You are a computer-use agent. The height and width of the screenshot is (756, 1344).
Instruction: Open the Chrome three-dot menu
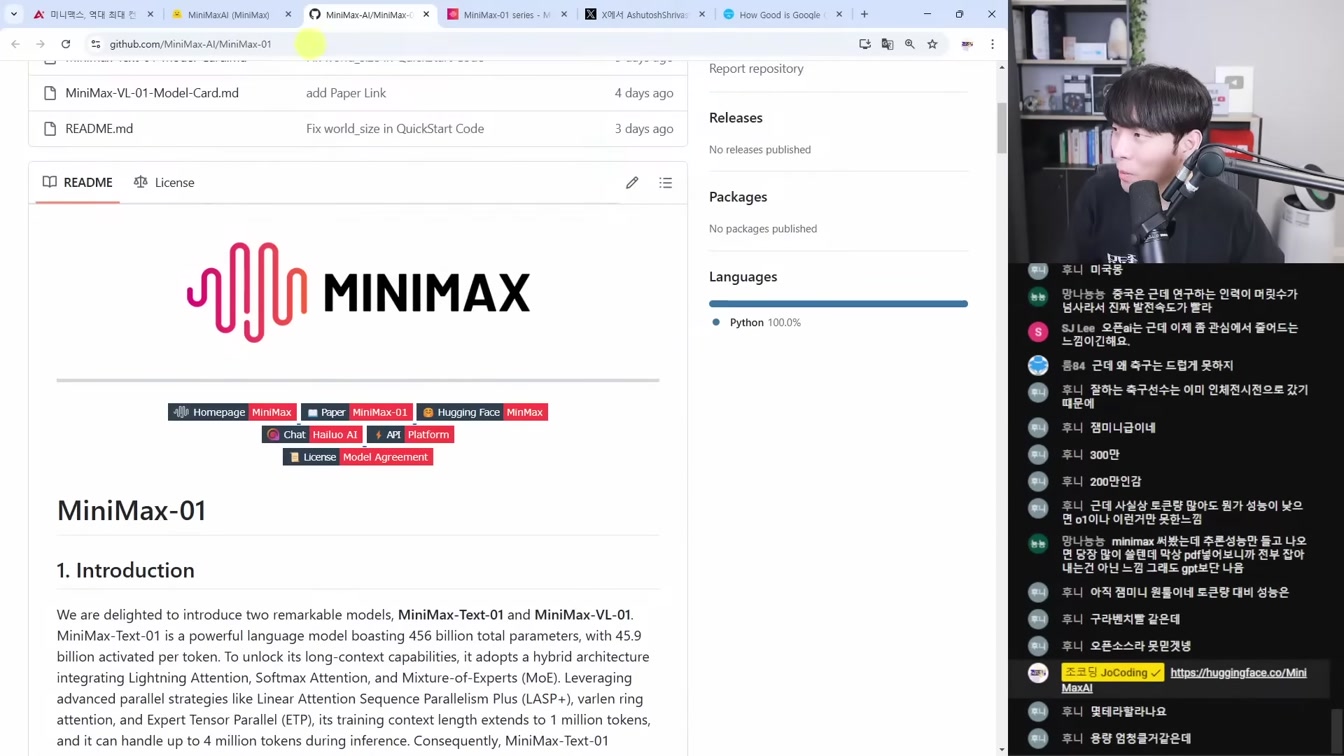coord(992,44)
